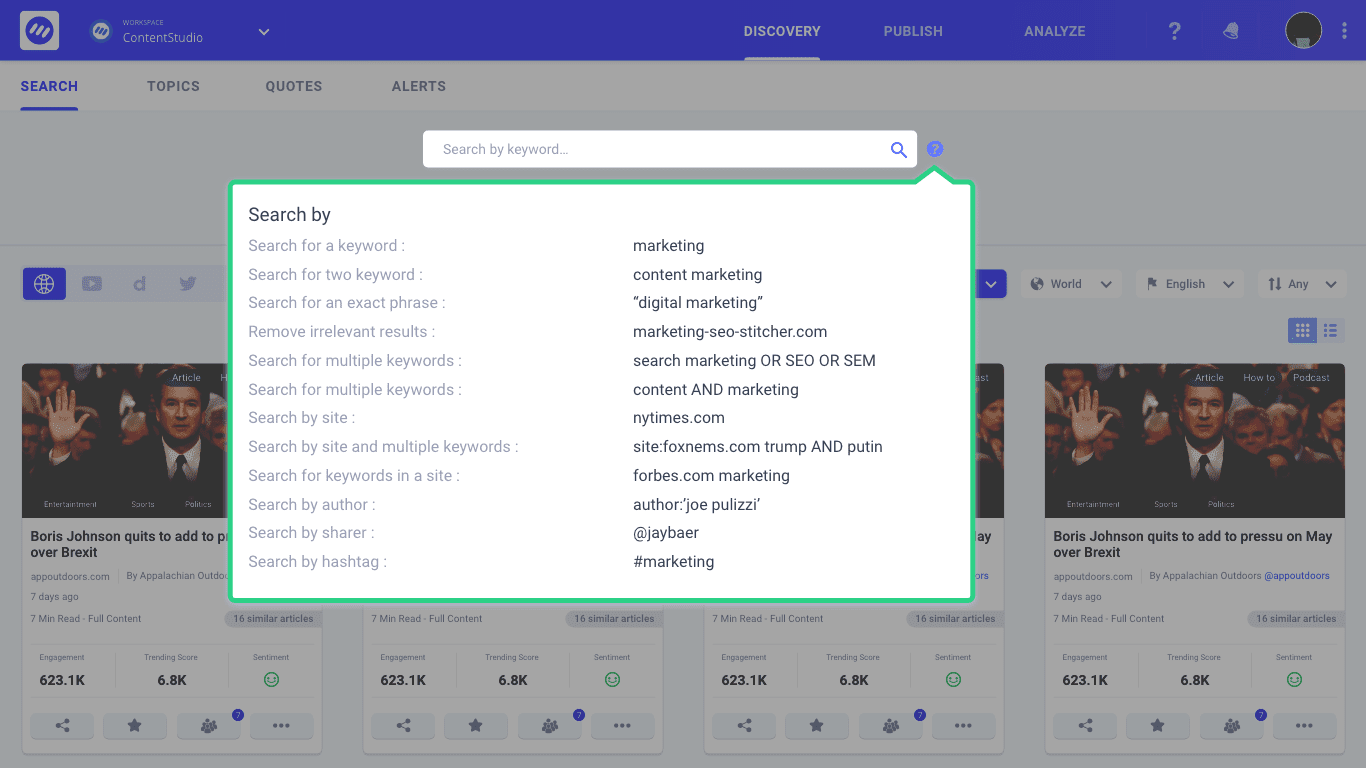Click example 'search marketing OR SEO OR SEM'
Viewport: 1366px width, 768px height.
point(754,361)
